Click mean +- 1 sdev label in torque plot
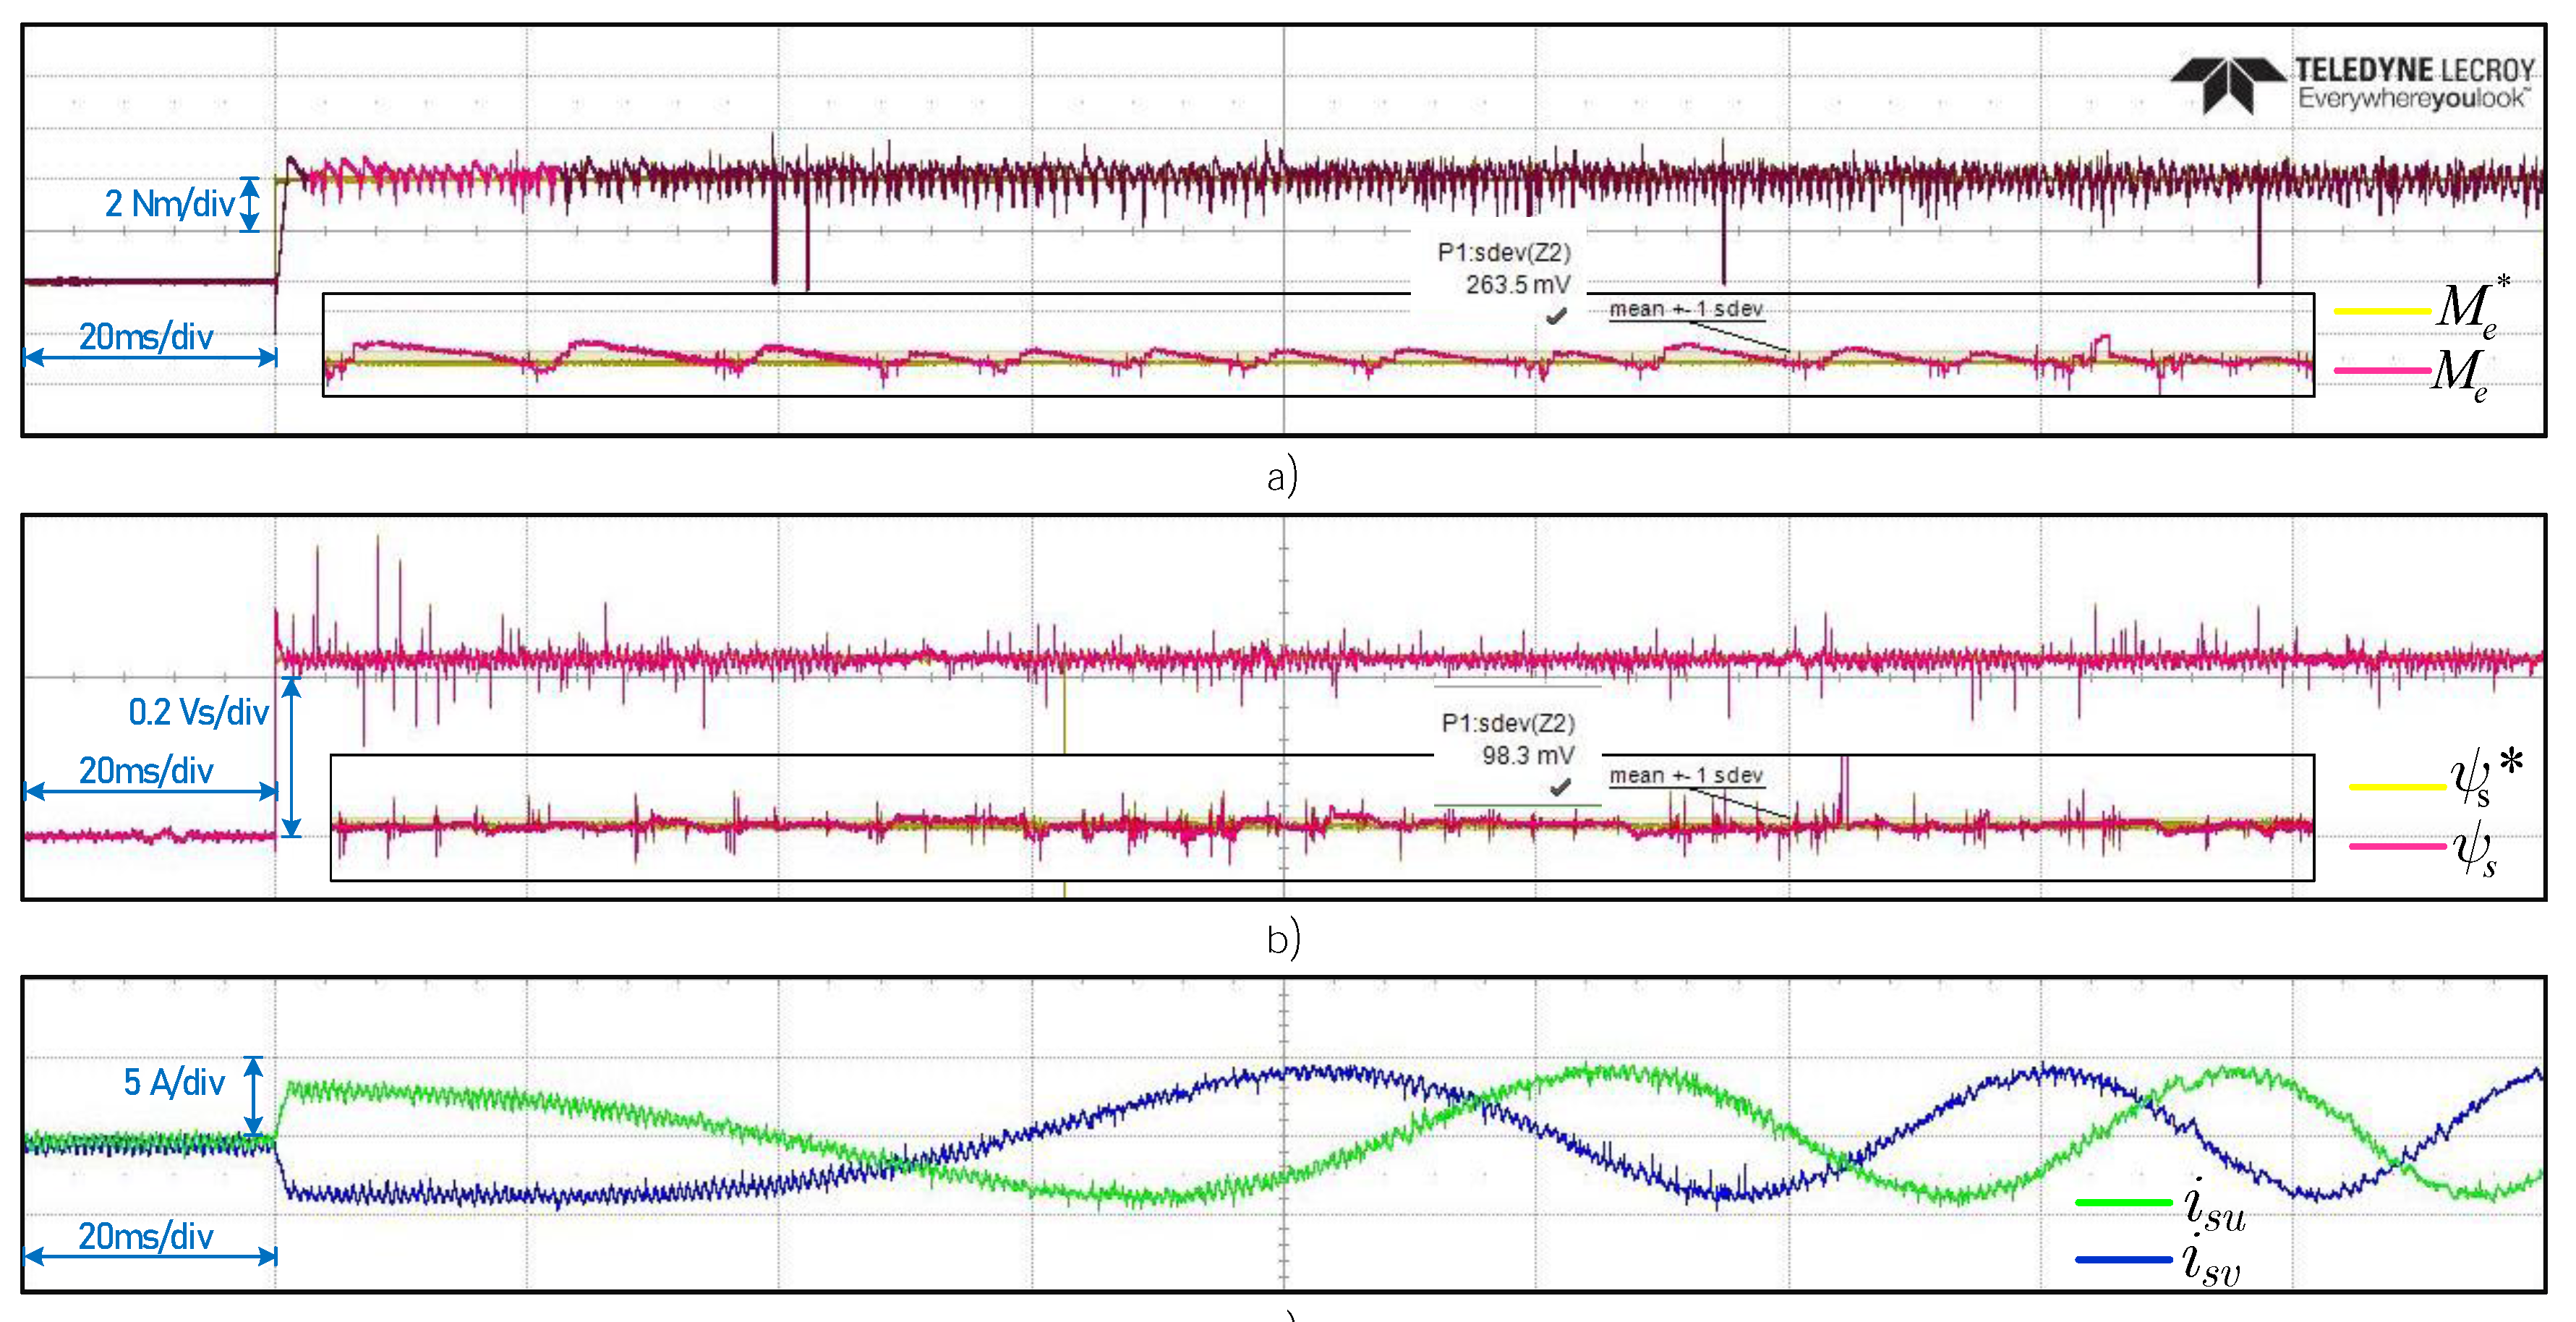The height and width of the screenshot is (1322, 2576). [1686, 309]
